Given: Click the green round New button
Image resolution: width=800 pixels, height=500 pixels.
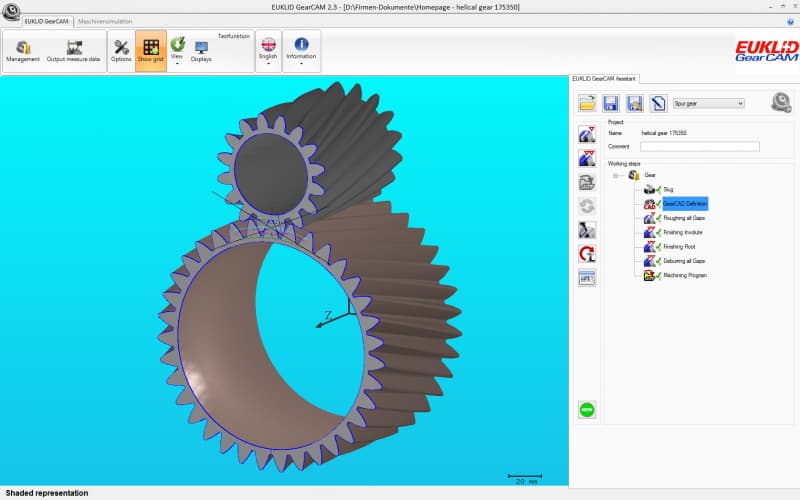Looking at the screenshot, I should [587, 410].
